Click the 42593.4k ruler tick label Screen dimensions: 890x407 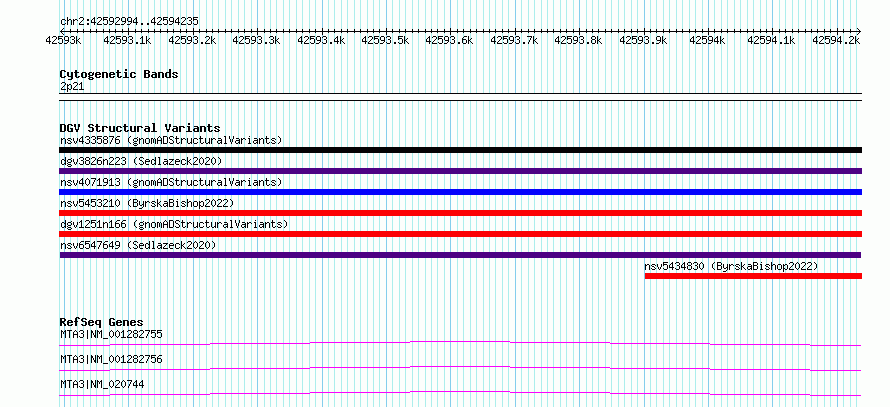(x=321, y=40)
